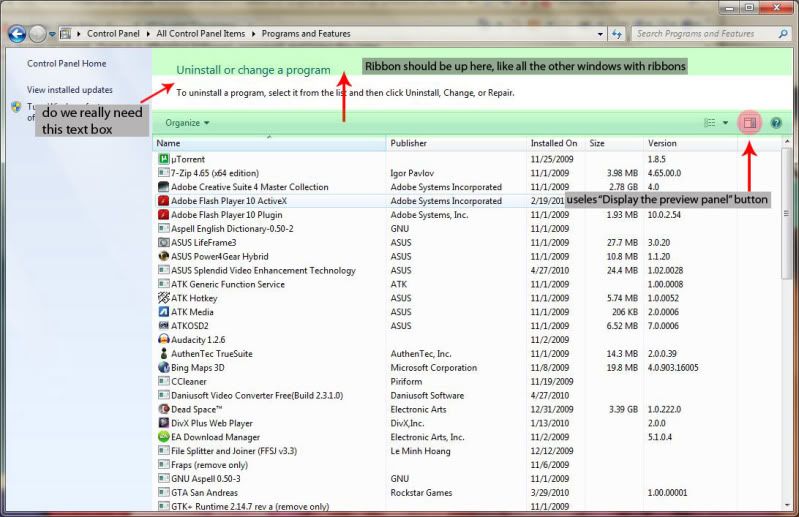Select GNU Aspell 0.50-3 entry
799x517 pixels.
(x=206, y=479)
